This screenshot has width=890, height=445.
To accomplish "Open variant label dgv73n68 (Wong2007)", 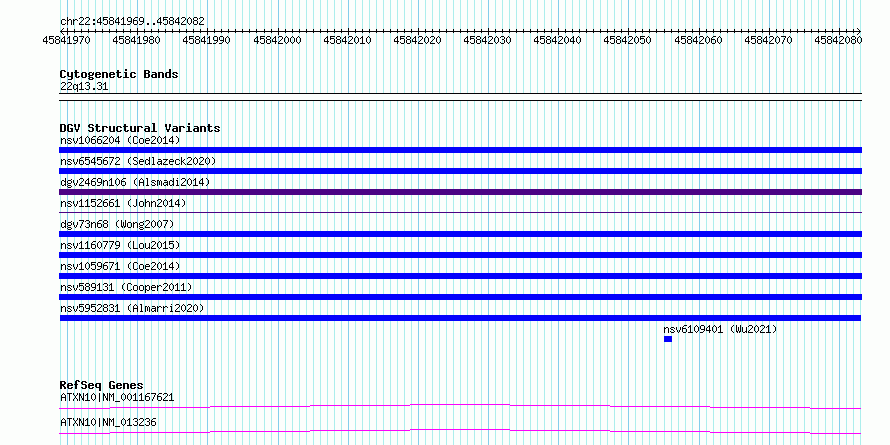I will (x=117, y=224).
